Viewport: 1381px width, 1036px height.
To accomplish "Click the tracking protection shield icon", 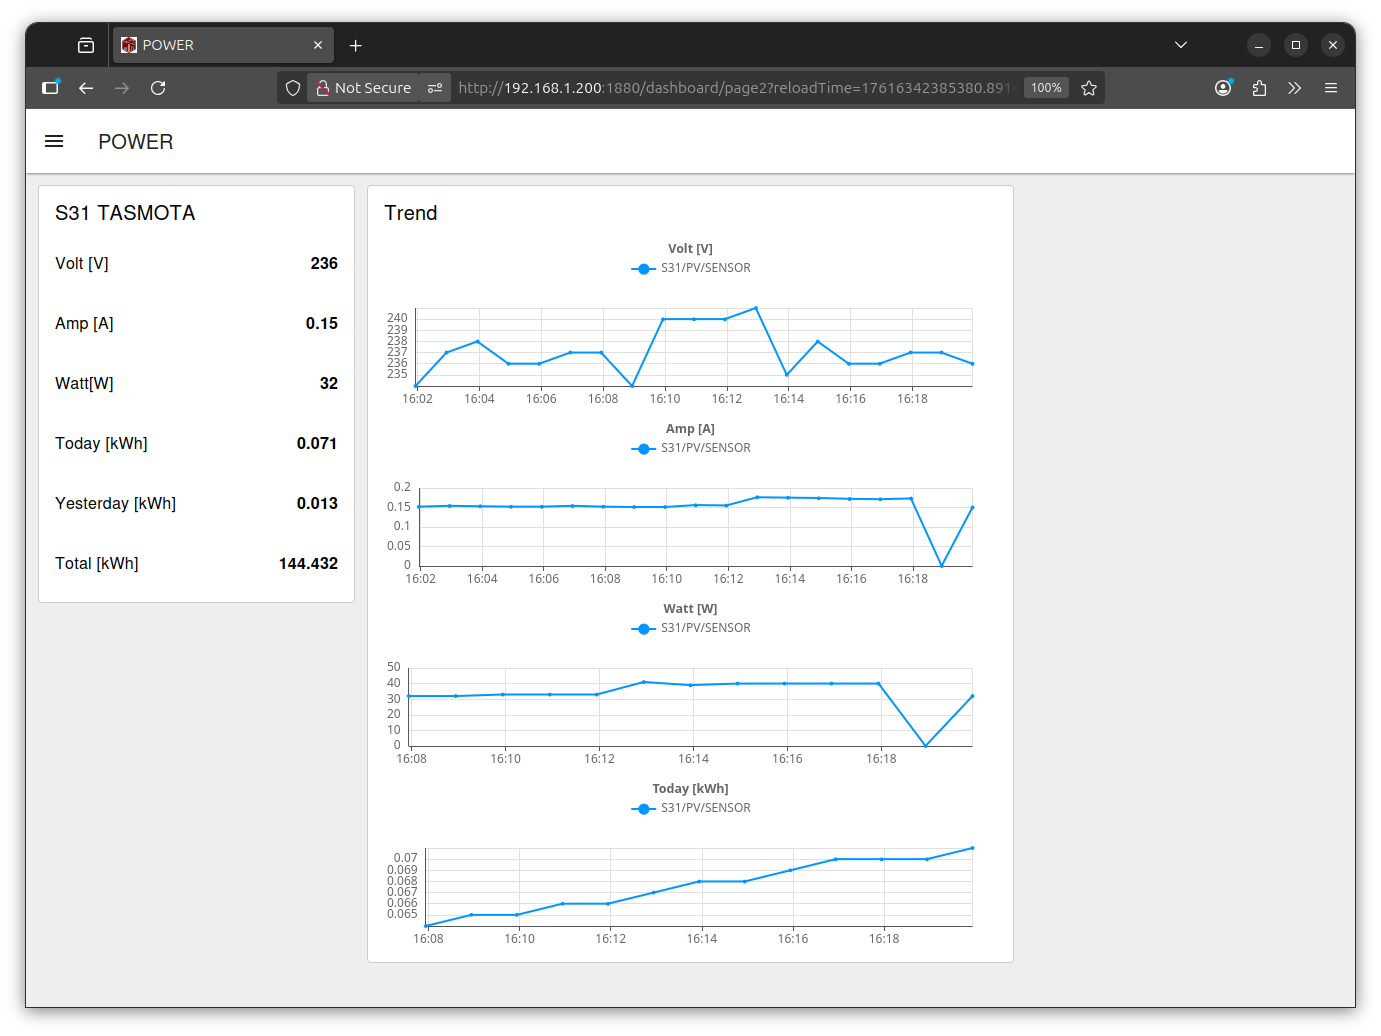I will (293, 88).
